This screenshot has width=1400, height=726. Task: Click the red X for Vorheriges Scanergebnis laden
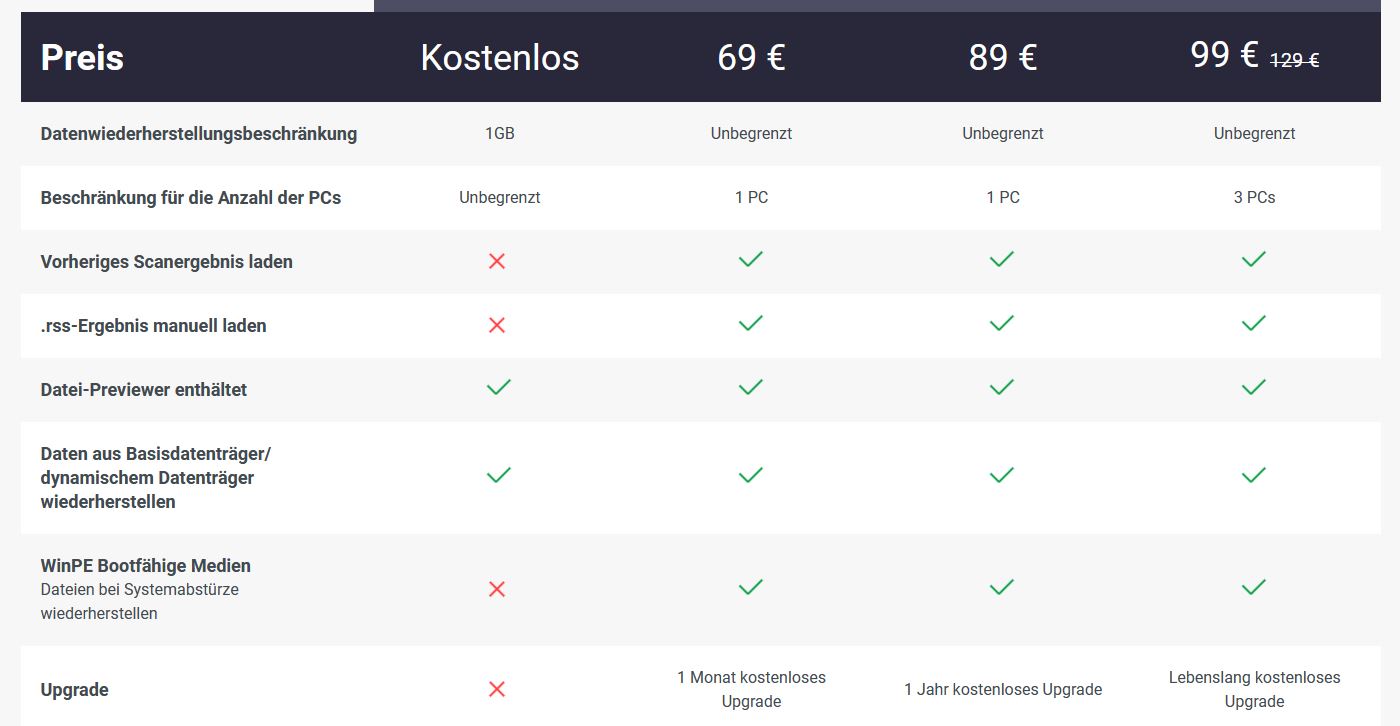click(x=497, y=261)
